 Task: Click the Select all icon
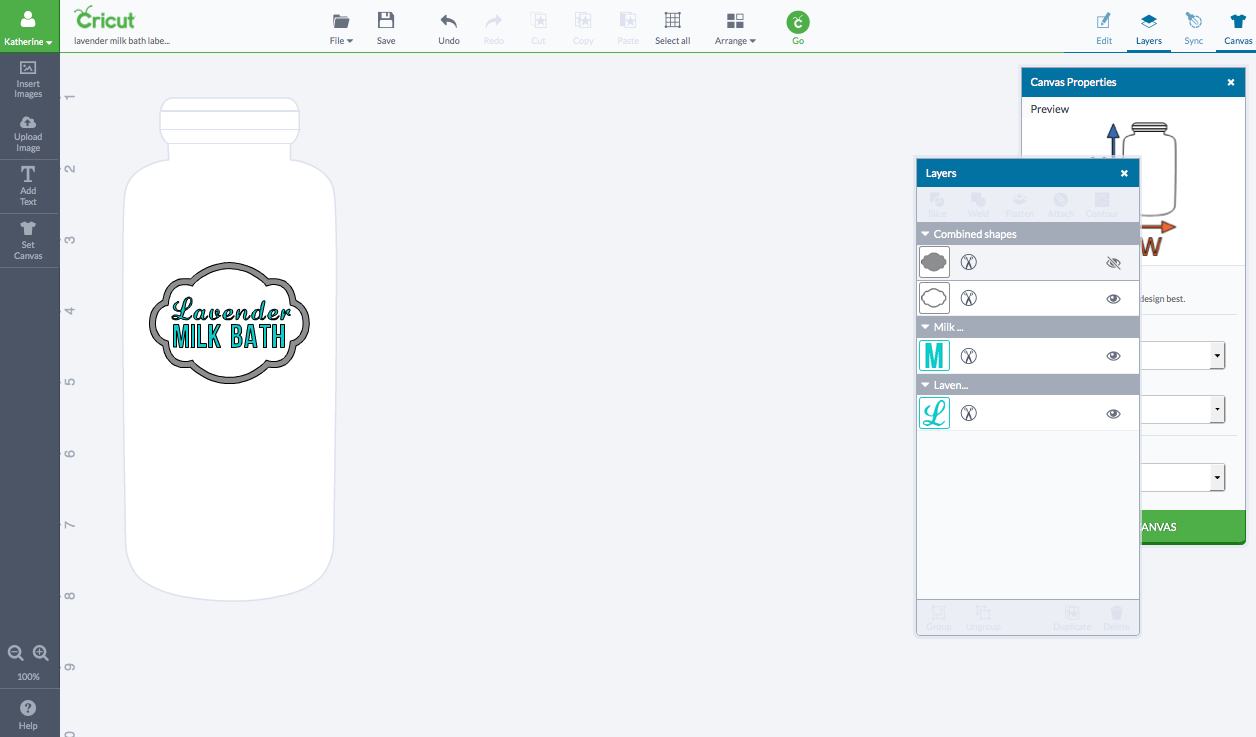click(672, 28)
